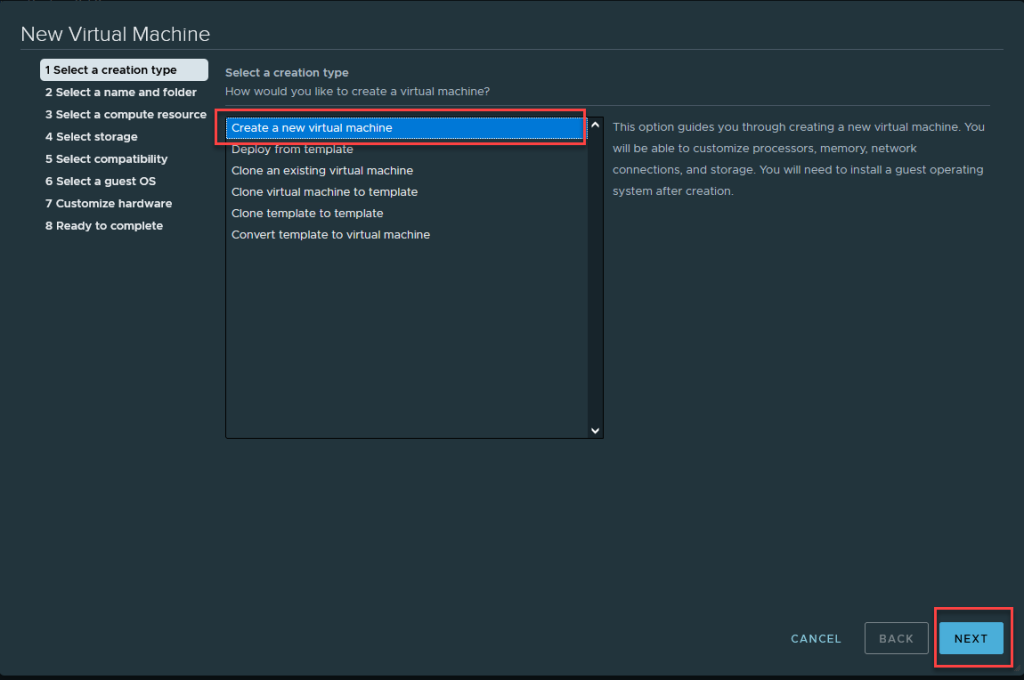This screenshot has width=1024, height=680.
Task: Open step 6 Select a guest OS
Action: click(100, 181)
